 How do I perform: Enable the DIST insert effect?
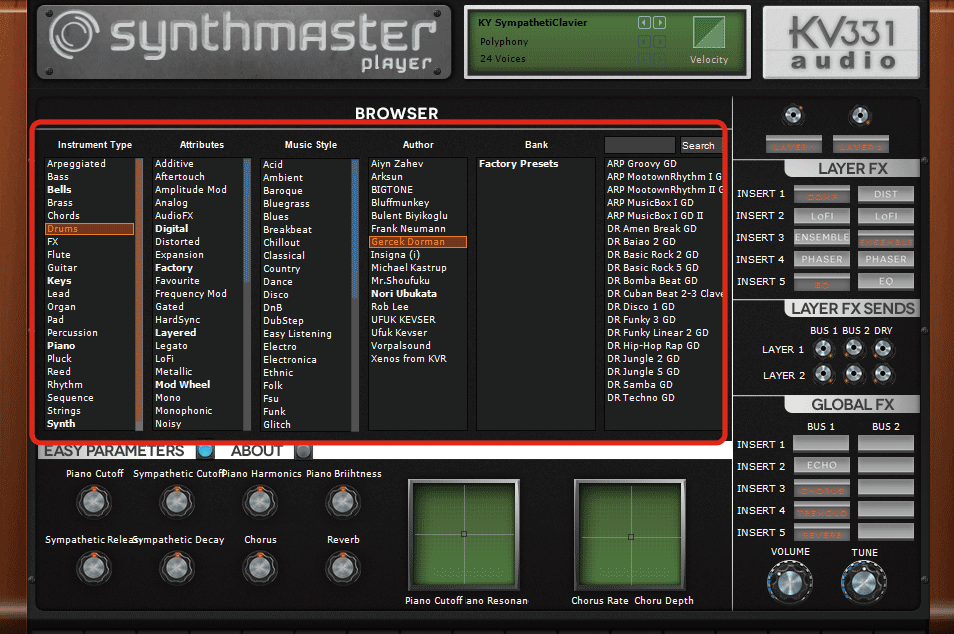(x=886, y=195)
